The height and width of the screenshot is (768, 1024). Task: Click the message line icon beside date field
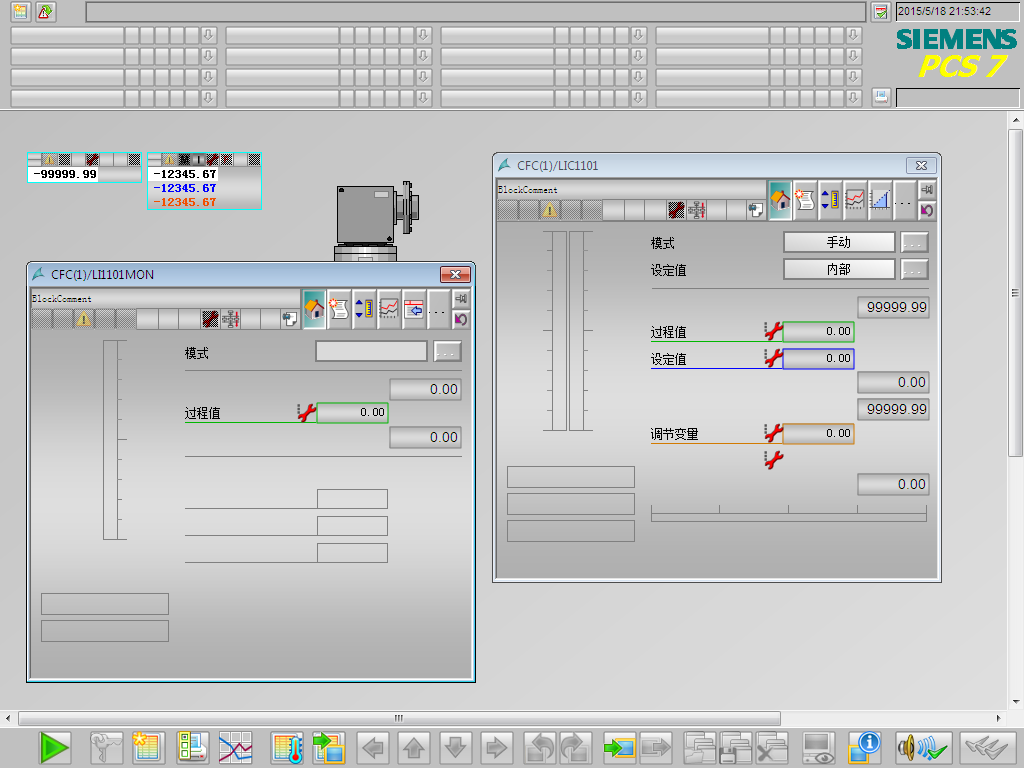click(x=881, y=11)
